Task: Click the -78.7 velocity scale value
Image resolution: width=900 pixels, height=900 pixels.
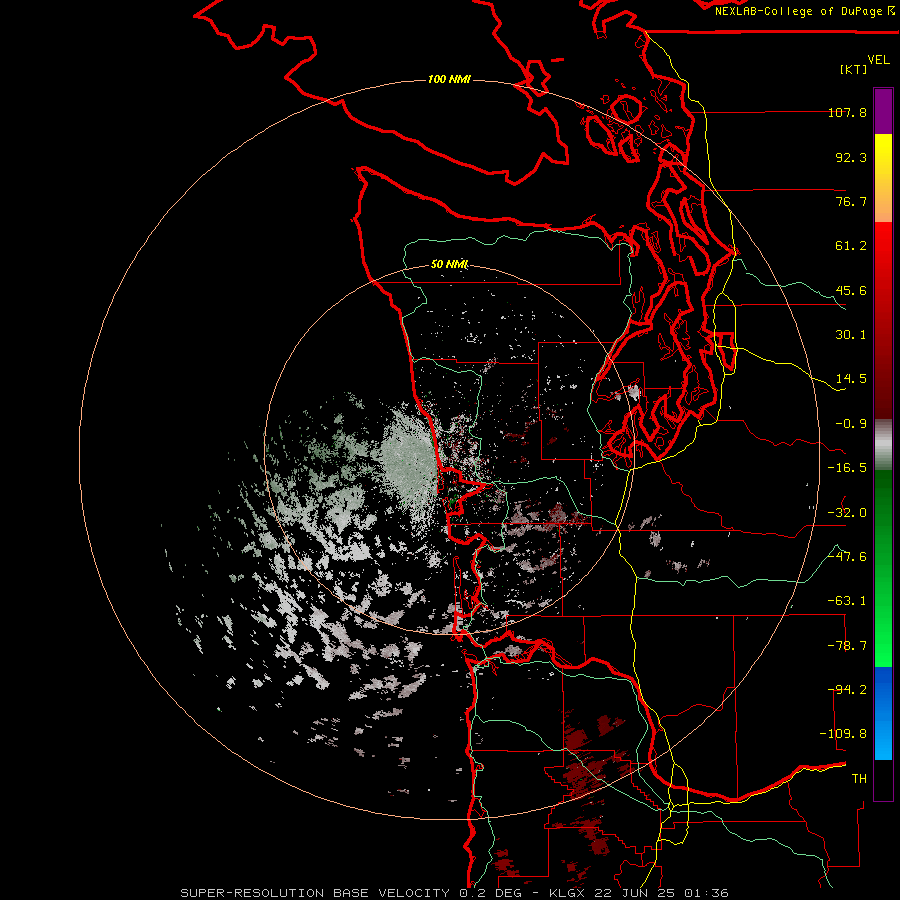Action: [x=847, y=646]
